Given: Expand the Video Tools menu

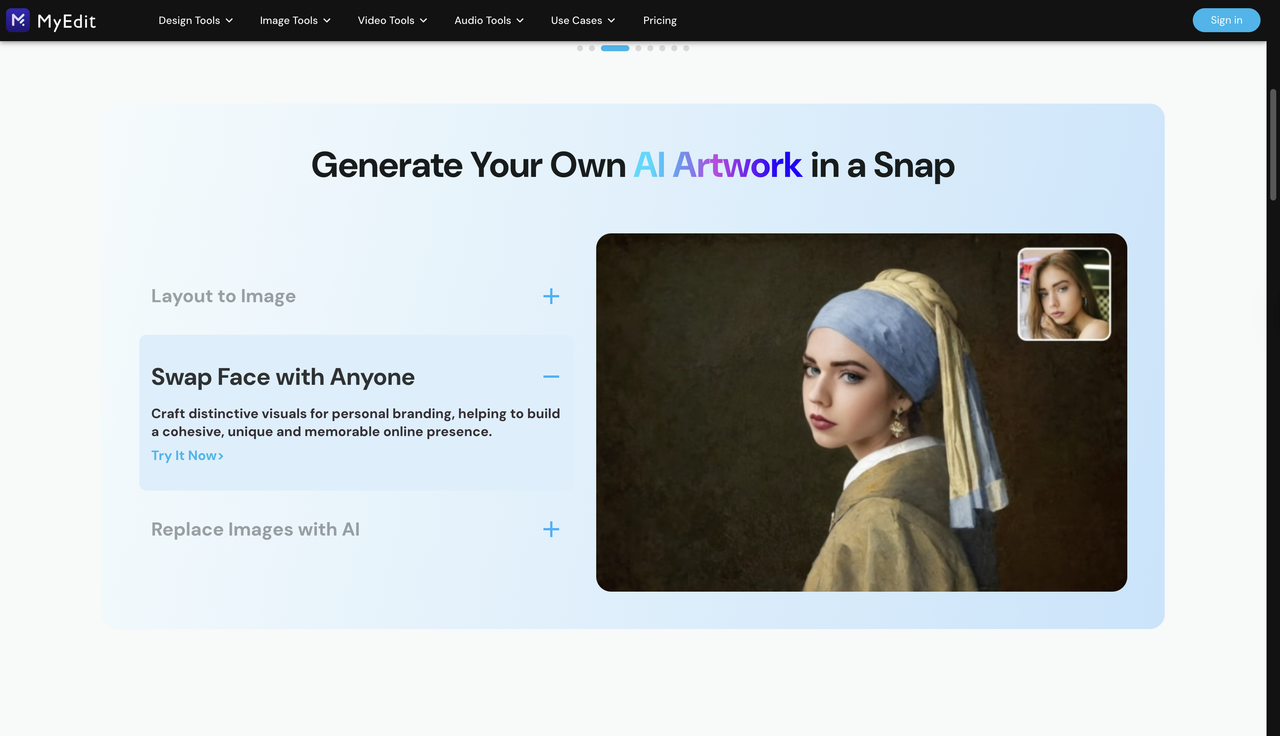Looking at the screenshot, I should tap(393, 20).
